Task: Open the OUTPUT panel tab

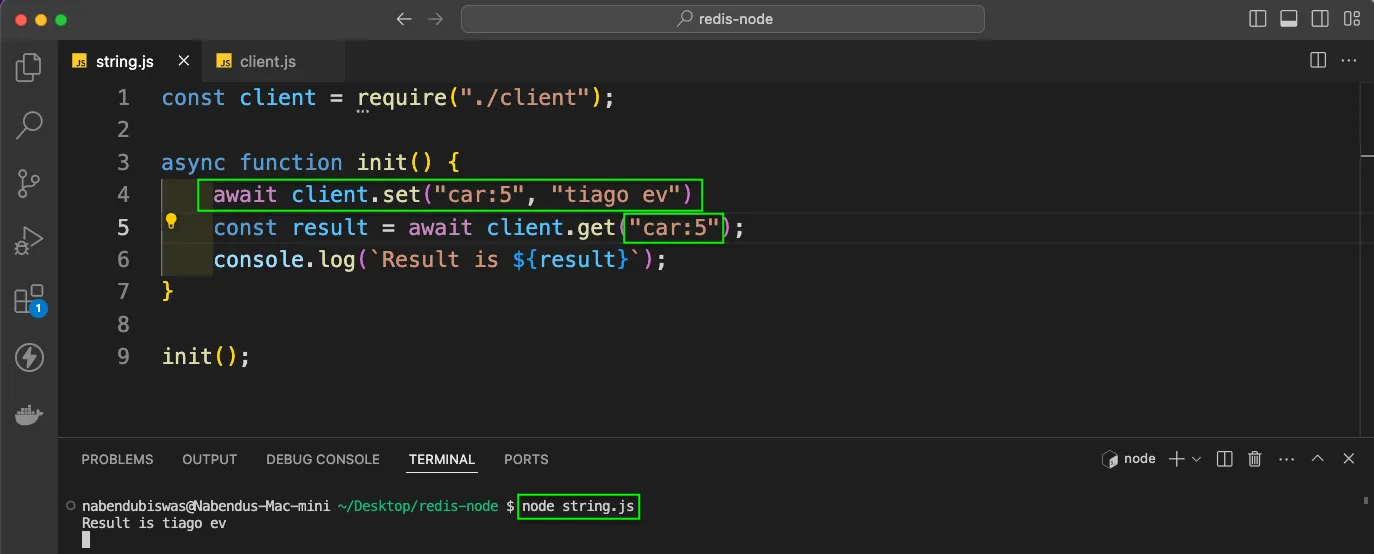Action: 209,459
